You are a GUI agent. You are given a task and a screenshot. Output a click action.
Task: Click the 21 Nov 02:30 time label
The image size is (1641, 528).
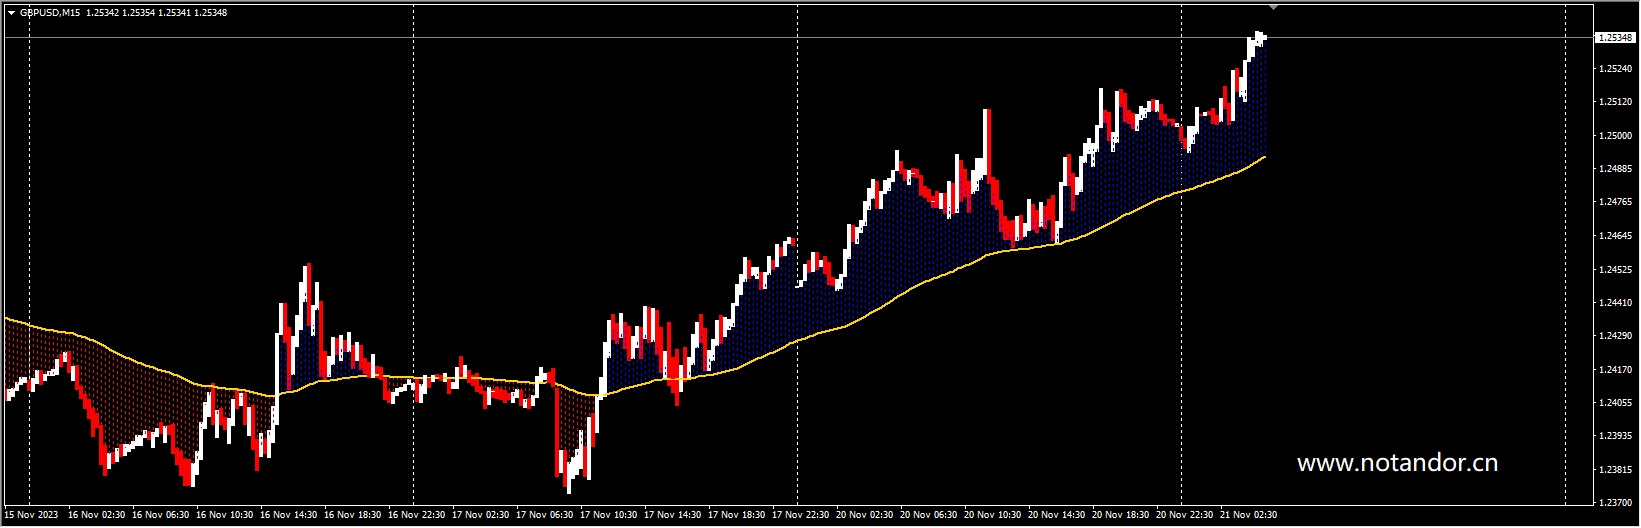coord(1249,516)
